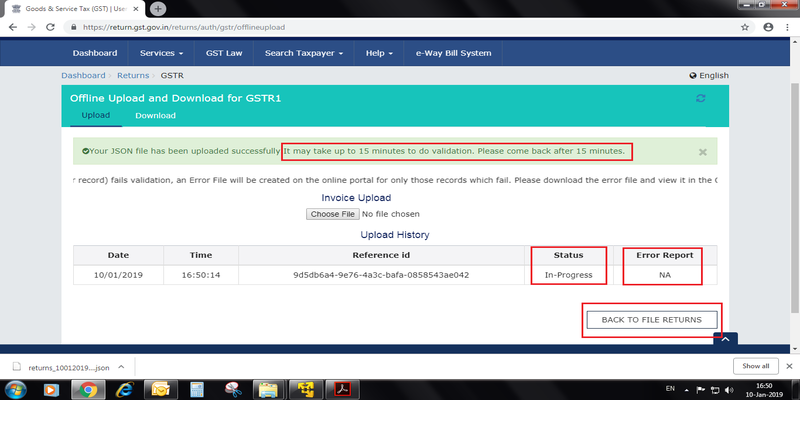Bookmark this page with star icon
800x430 pixels.
coord(745,27)
